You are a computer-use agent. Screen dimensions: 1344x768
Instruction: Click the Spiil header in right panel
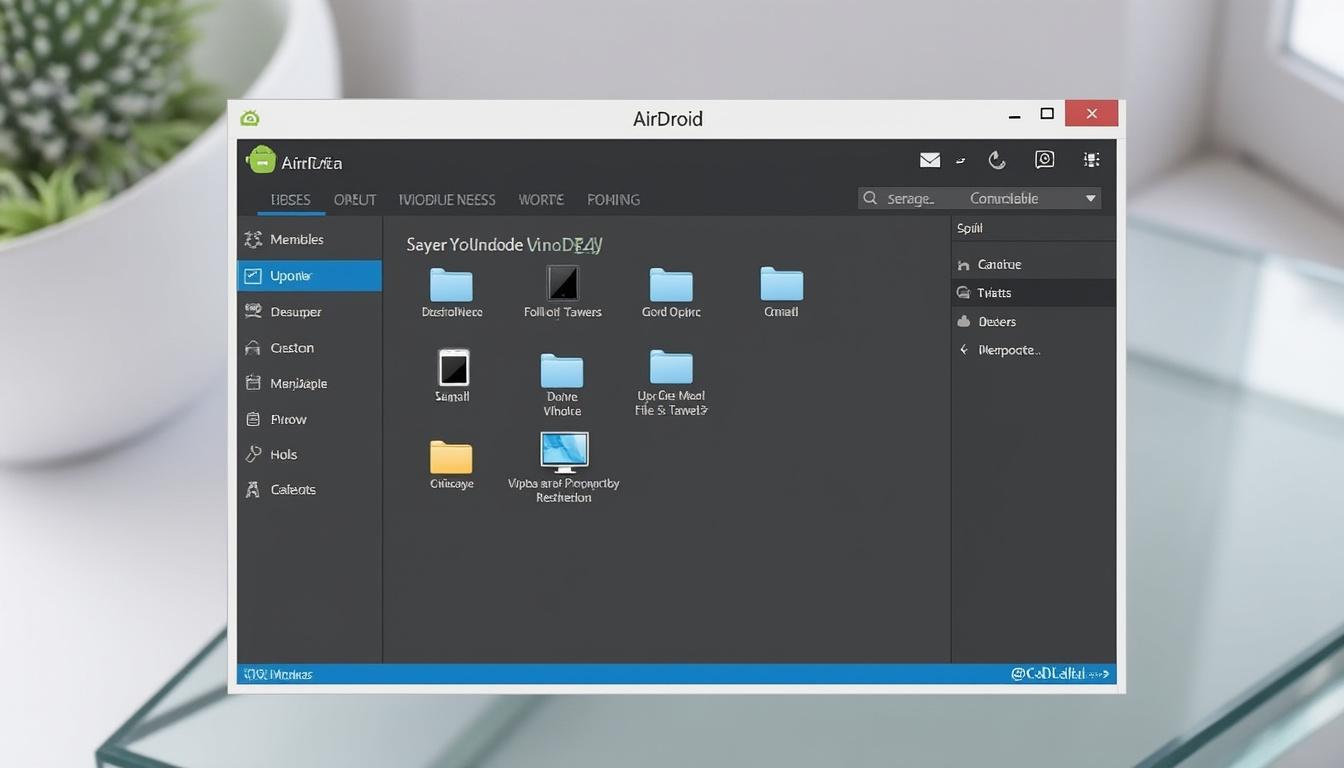point(969,228)
